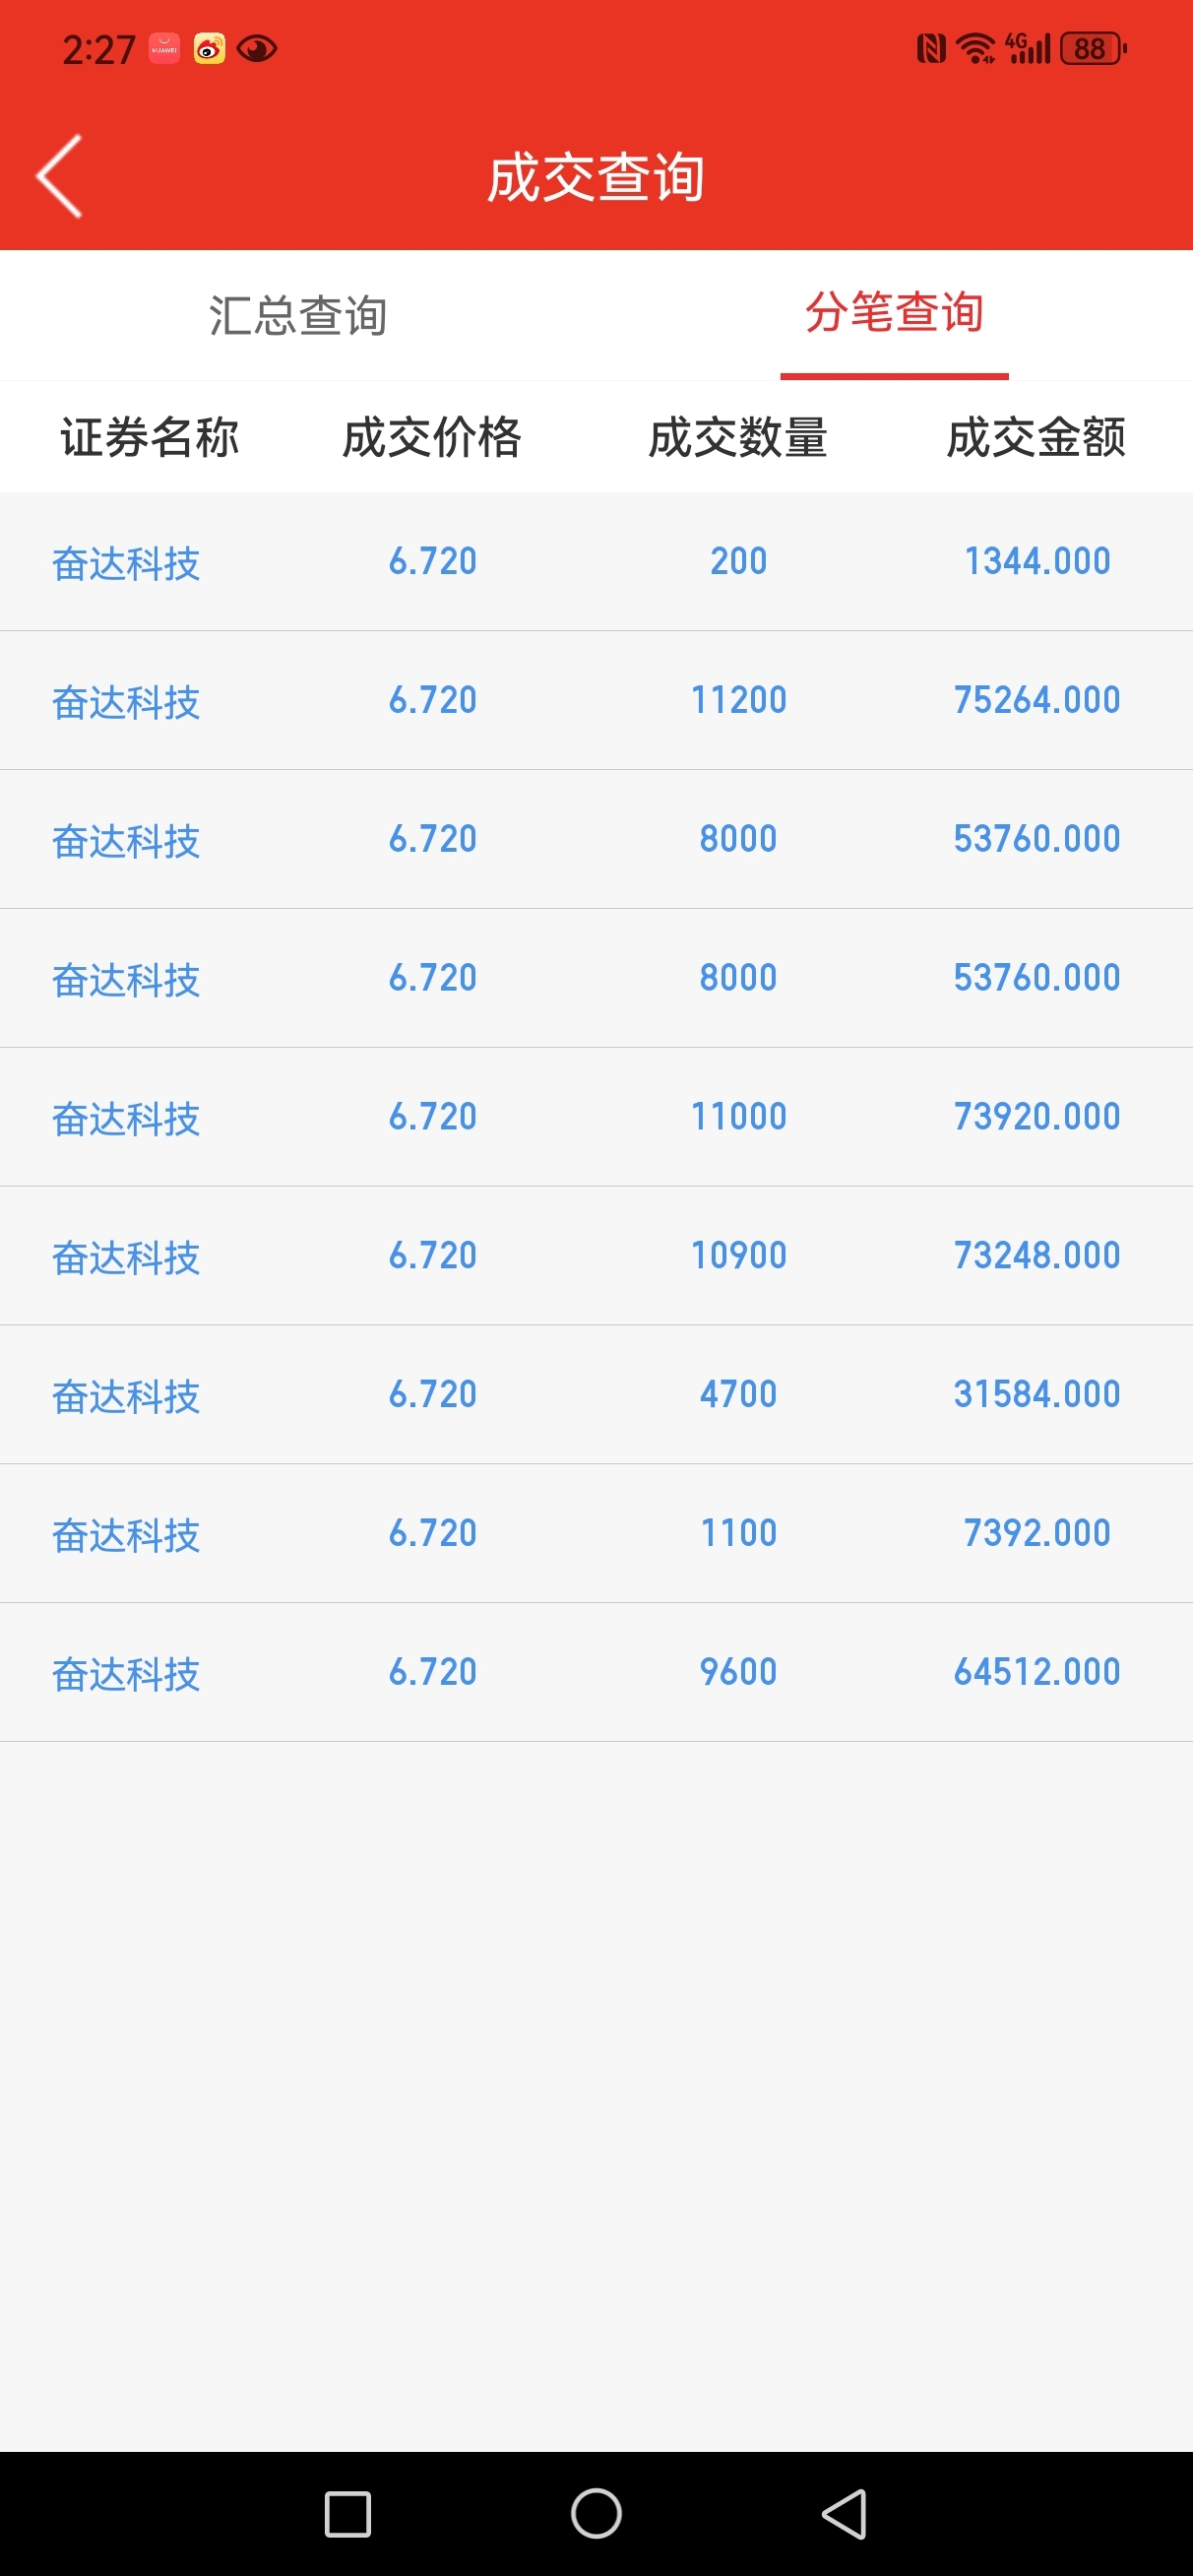Tap the back arrow in the header
Image resolution: width=1193 pixels, height=2576 pixels.
[59, 176]
